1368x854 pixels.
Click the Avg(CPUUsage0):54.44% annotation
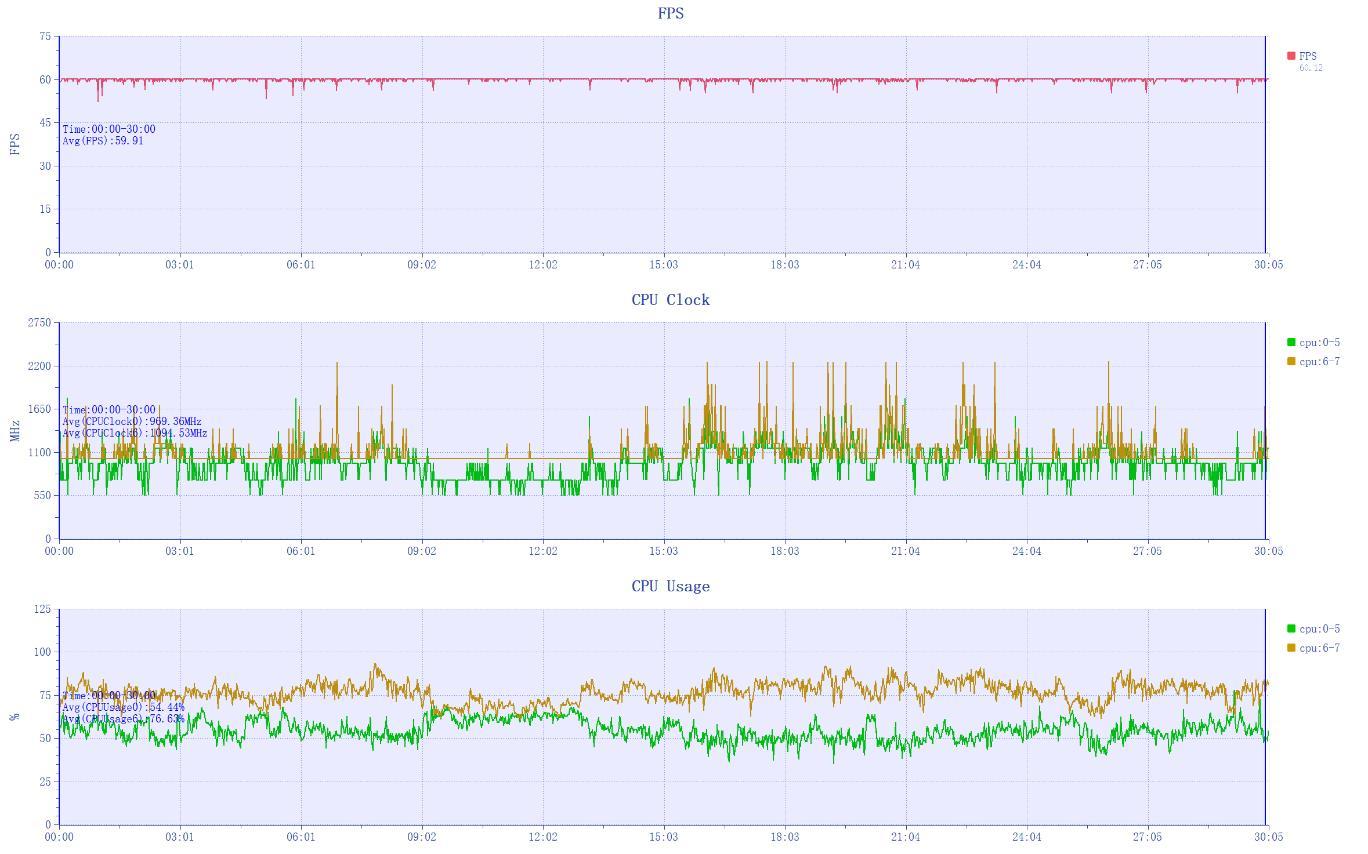pos(123,707)
